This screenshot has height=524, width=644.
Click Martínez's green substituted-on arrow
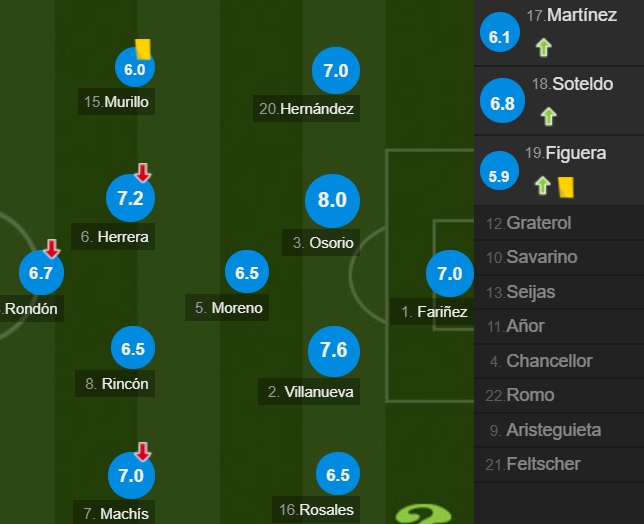(x=543, y=47)
